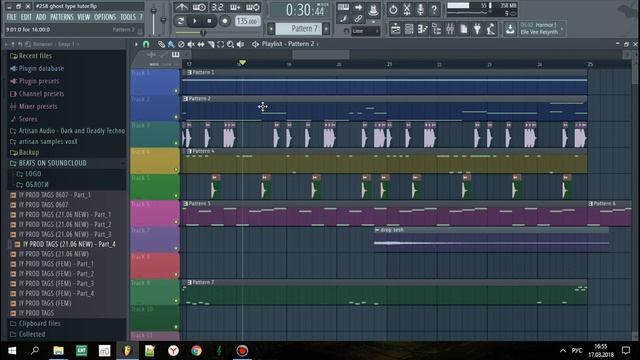Mute Track 5 with its green dot
The image size is (640, 360).
pyautogui.click(x=176, y=196)
